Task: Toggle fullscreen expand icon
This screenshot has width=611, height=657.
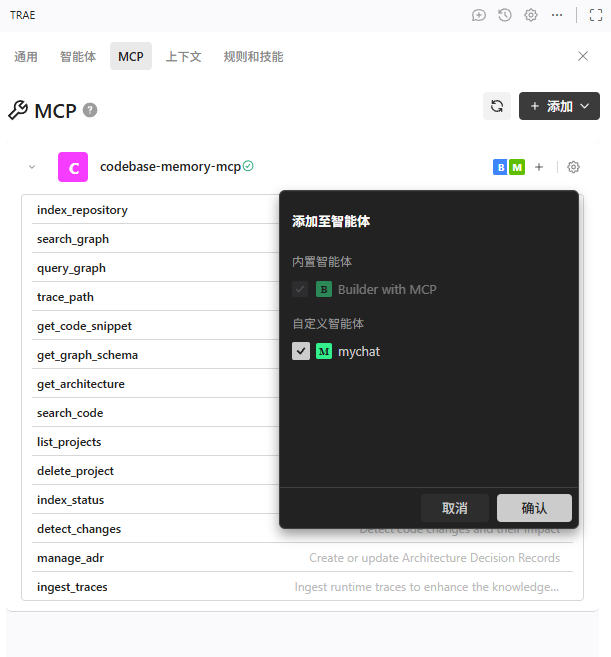Action: click(x=595, y=16)
